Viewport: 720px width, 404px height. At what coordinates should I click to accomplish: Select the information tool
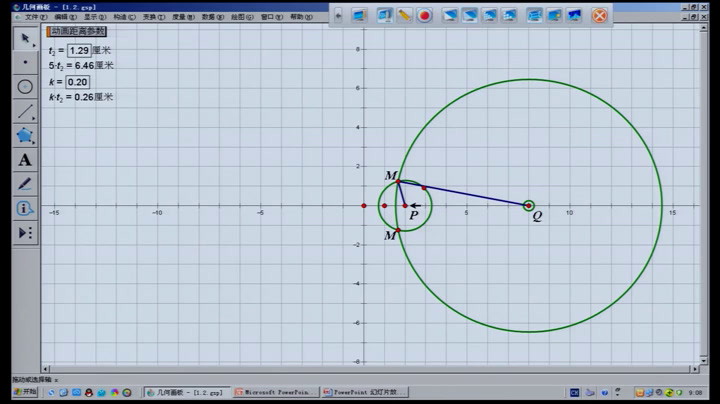25,208
